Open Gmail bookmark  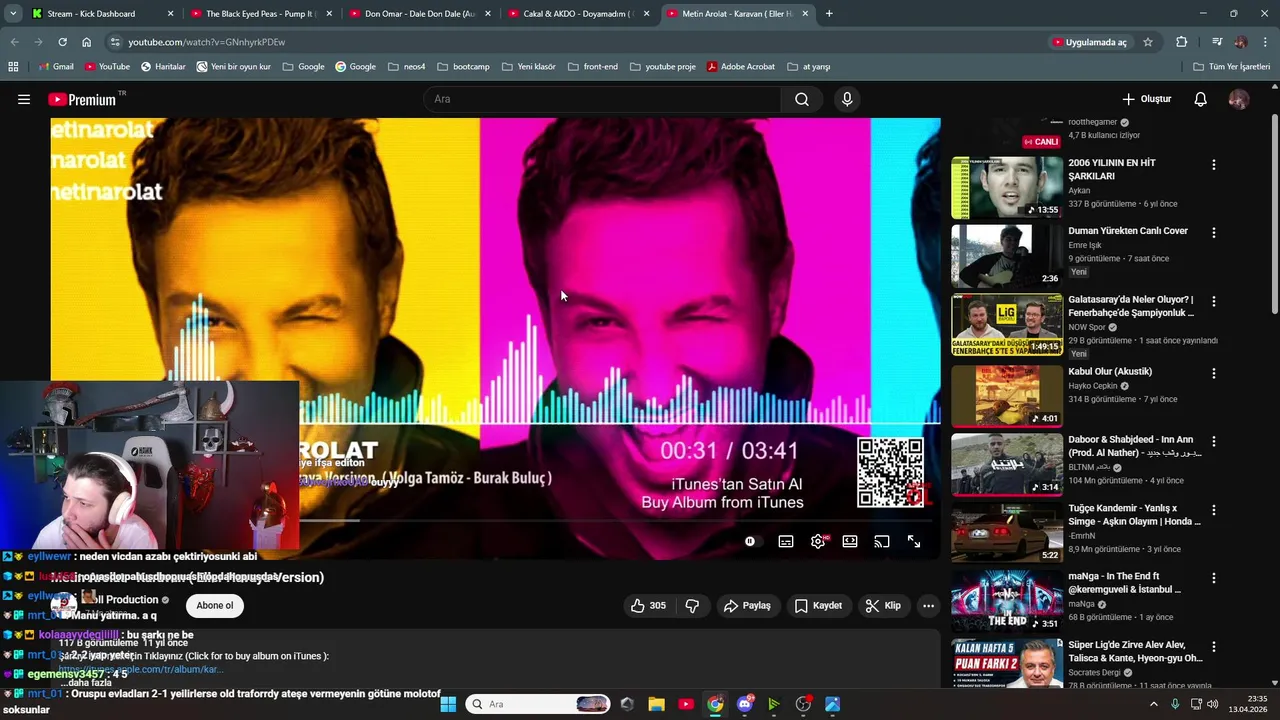[x=56, y=67]
